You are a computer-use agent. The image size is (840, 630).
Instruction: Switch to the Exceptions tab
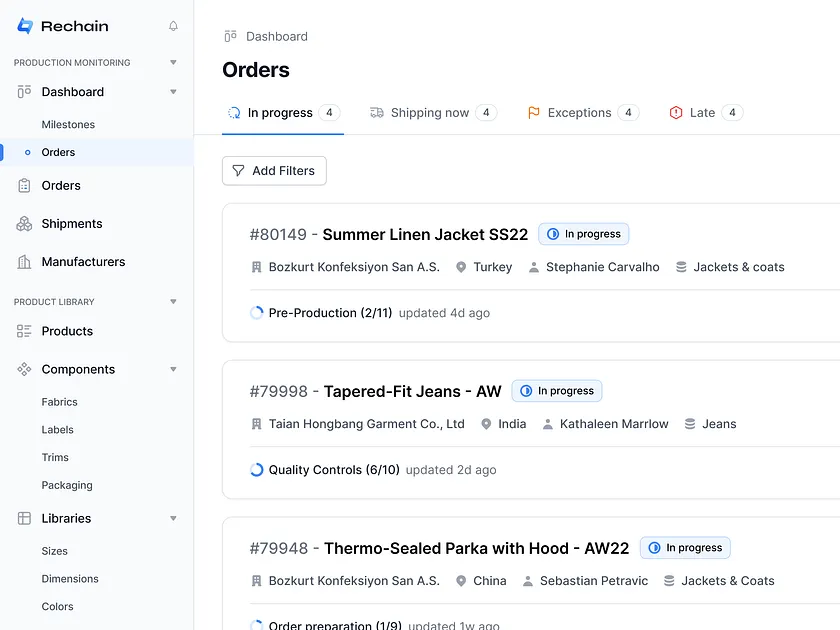click(x=583, y=112)
